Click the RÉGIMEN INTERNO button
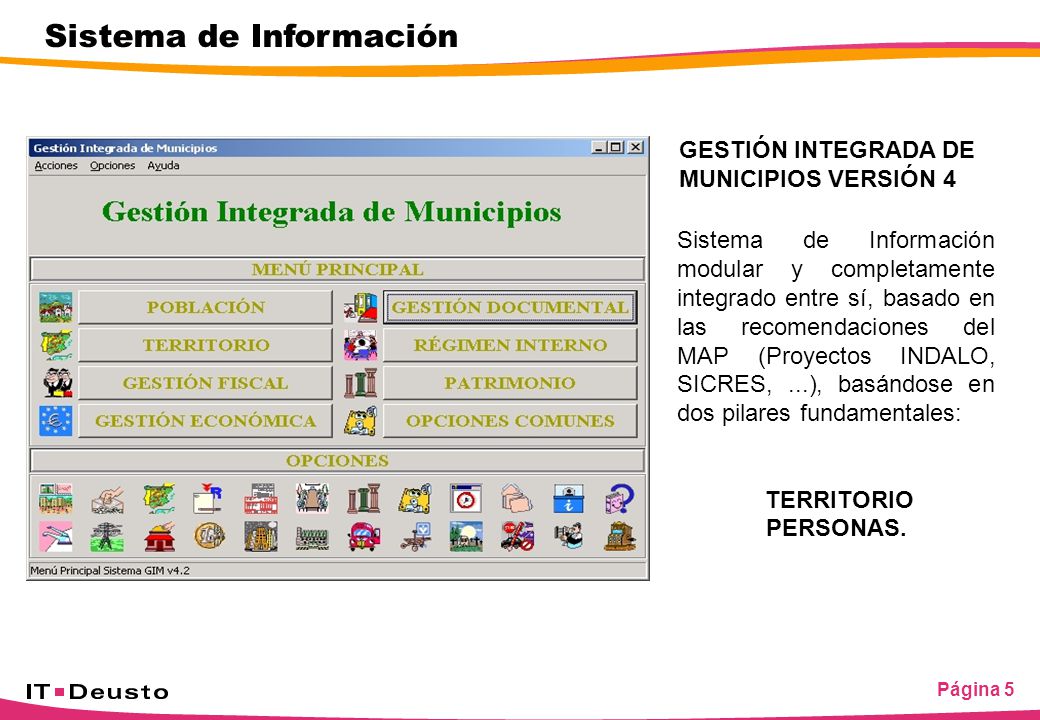This screenshot has width=1040, height=720. coord(510,345)
